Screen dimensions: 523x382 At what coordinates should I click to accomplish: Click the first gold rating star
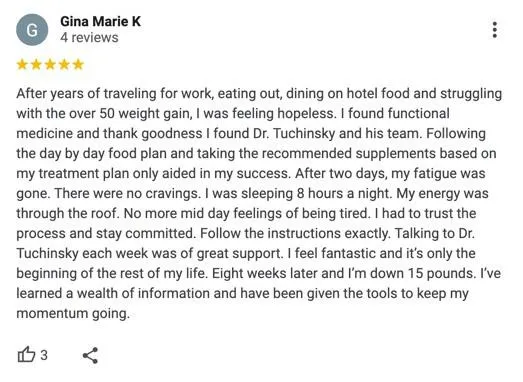pyautogui.click(x=22, y=64)
